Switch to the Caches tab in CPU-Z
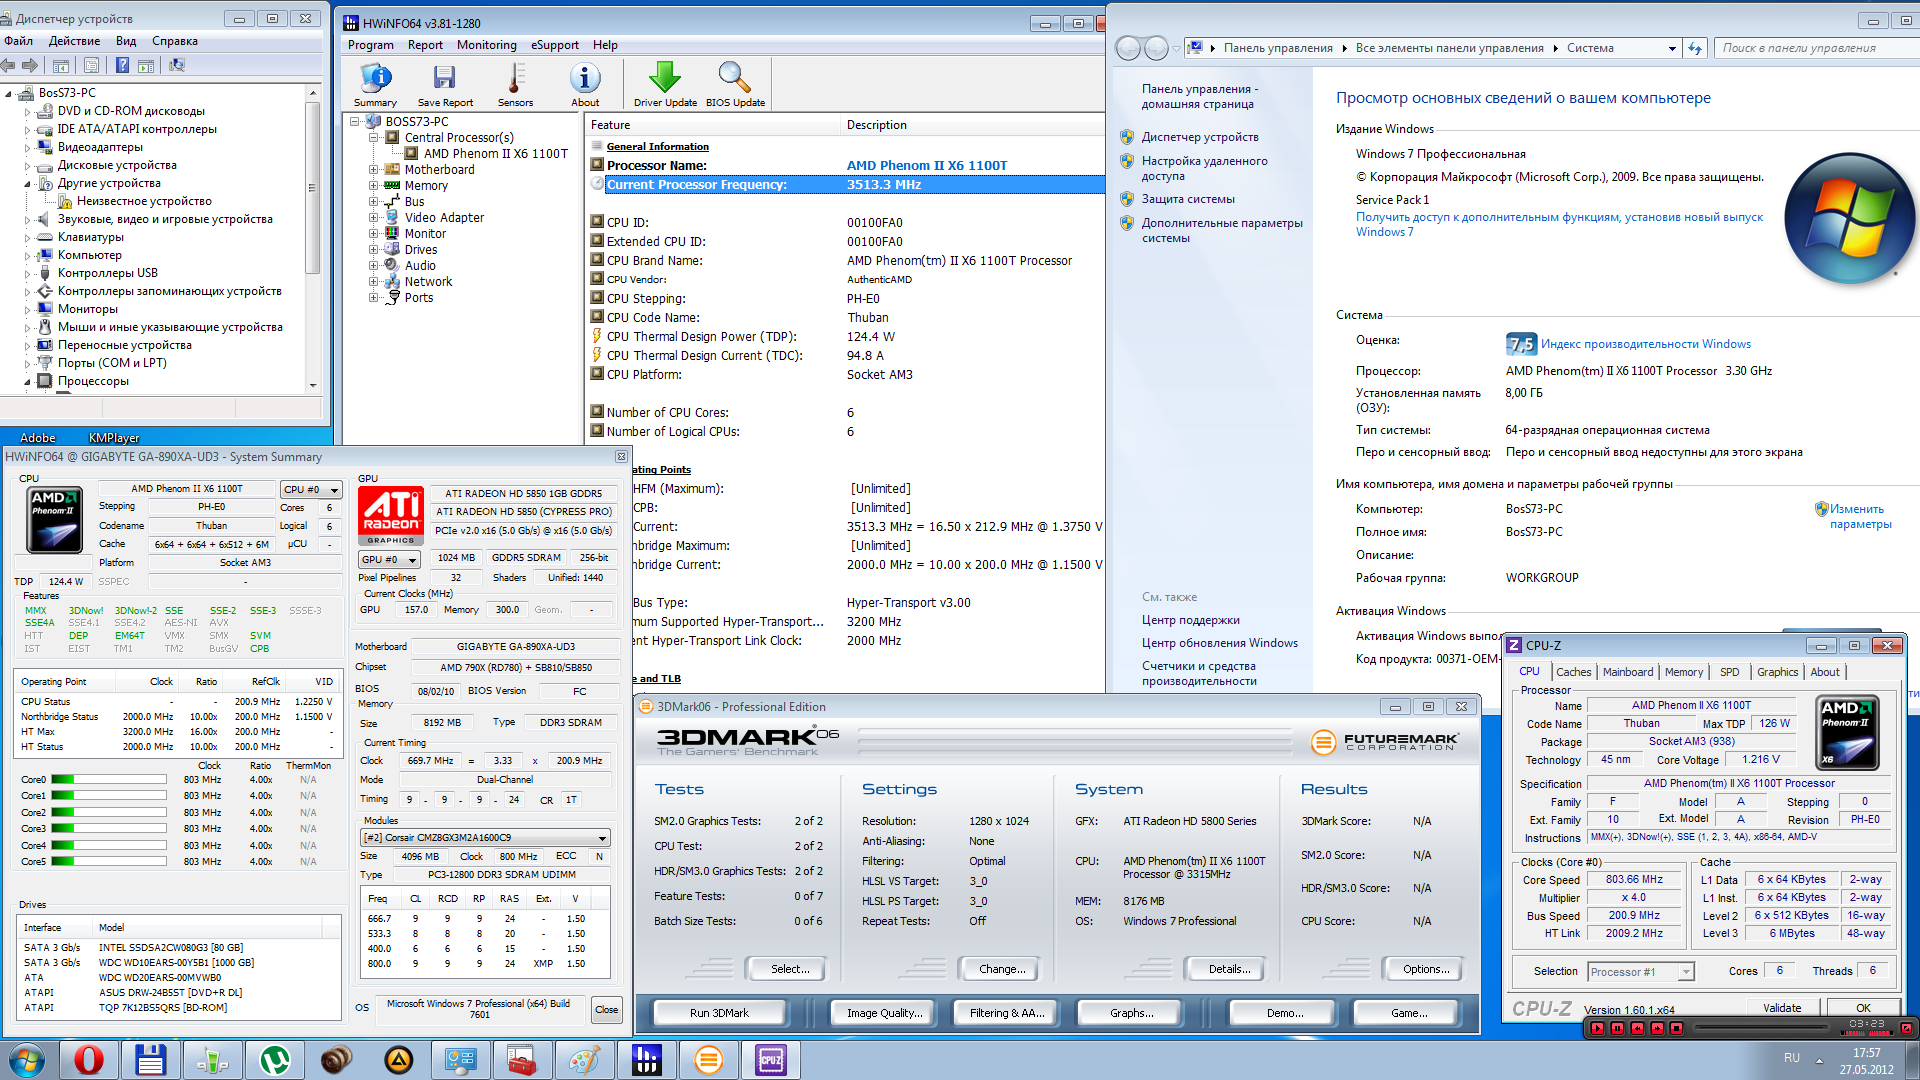The height and width of the screenshot is (1080, 1920). pyautogui.click(x=1573, y=672)
